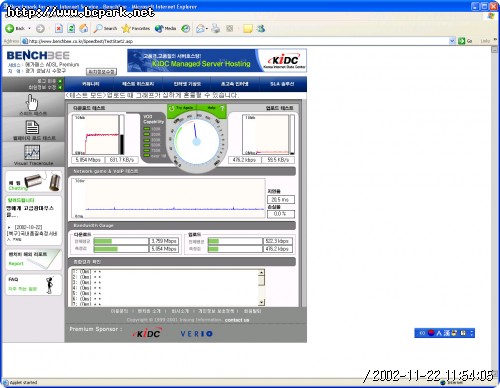Click the results box scroll up arrow
500x388 pixels.
point(261,272)
